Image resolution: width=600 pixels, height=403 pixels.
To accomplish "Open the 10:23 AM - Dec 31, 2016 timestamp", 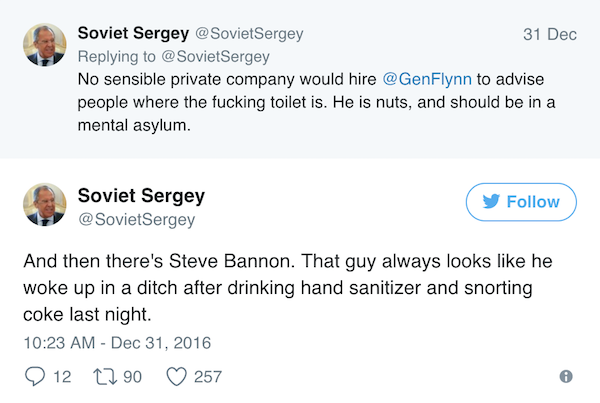I will click(x=117, y=344).
